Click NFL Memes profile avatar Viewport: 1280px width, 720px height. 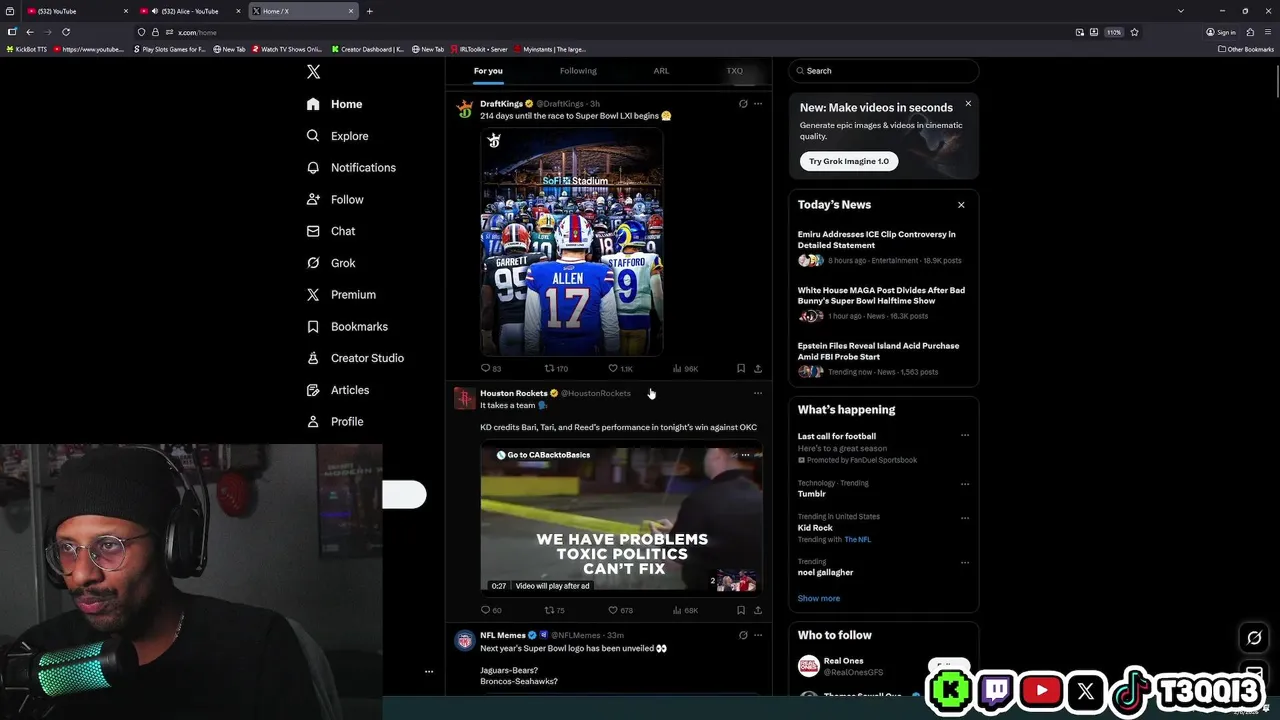(464, 641)
